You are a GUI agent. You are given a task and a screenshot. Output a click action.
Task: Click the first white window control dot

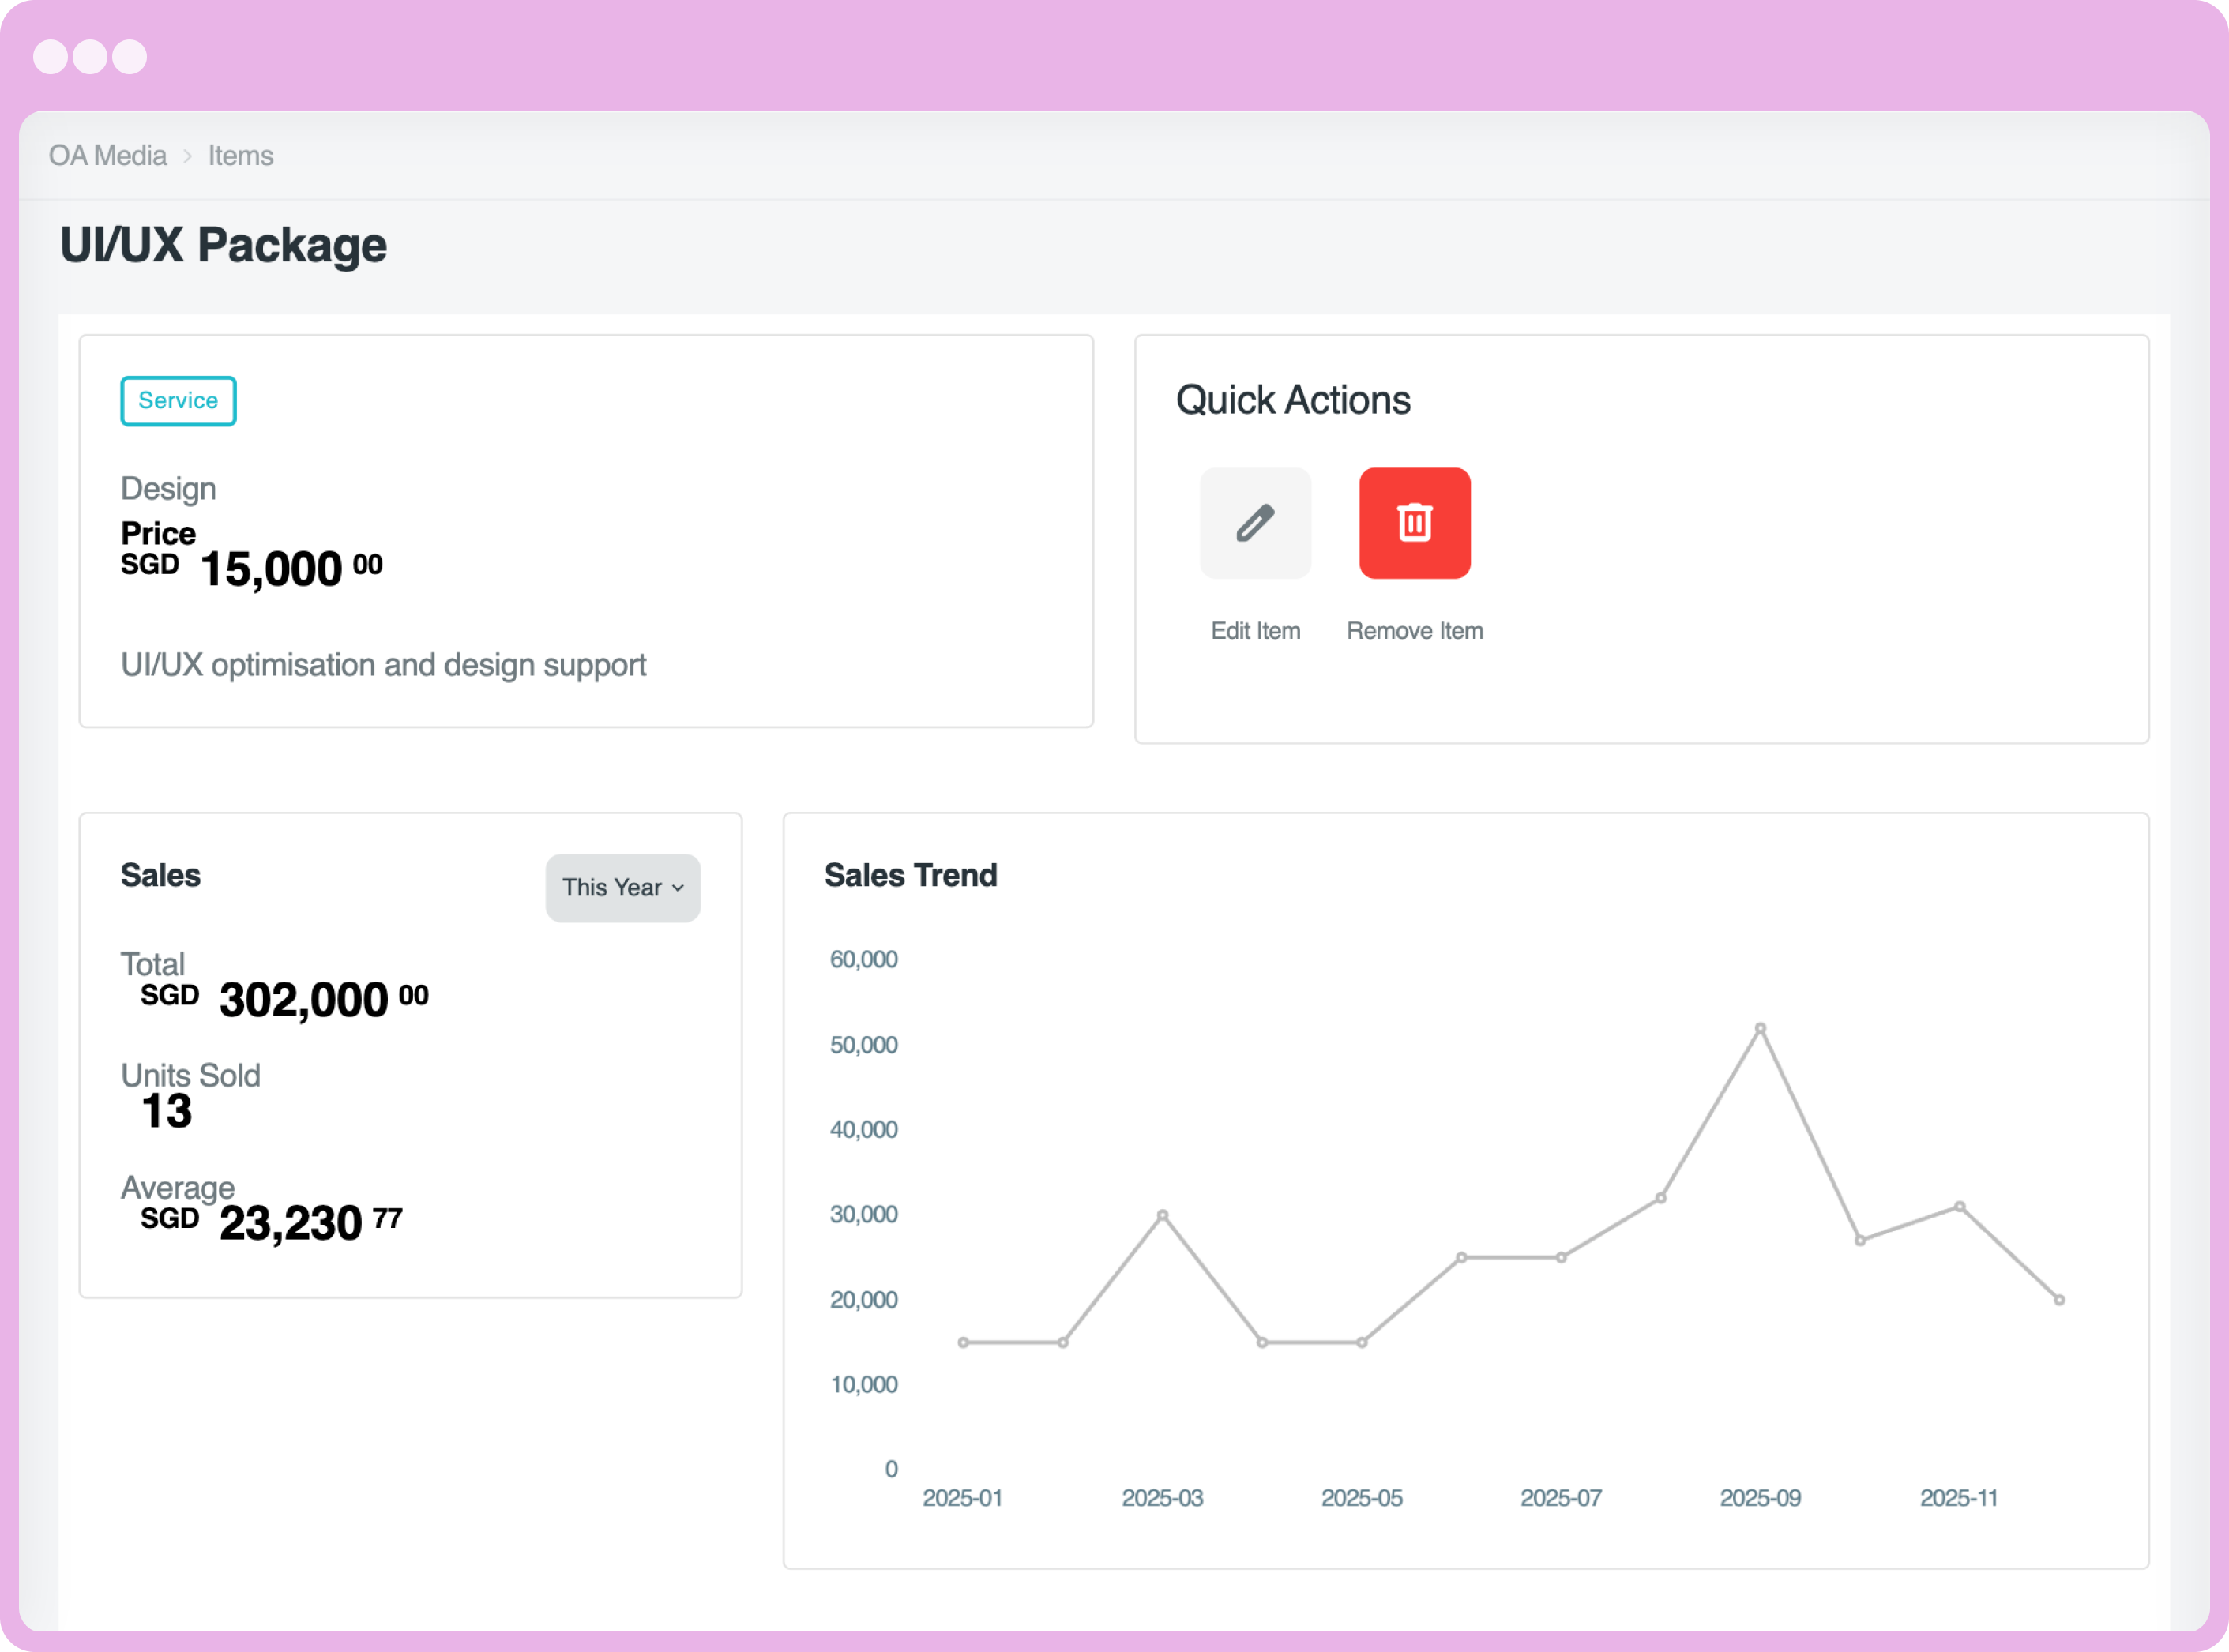tap(50, 57)
